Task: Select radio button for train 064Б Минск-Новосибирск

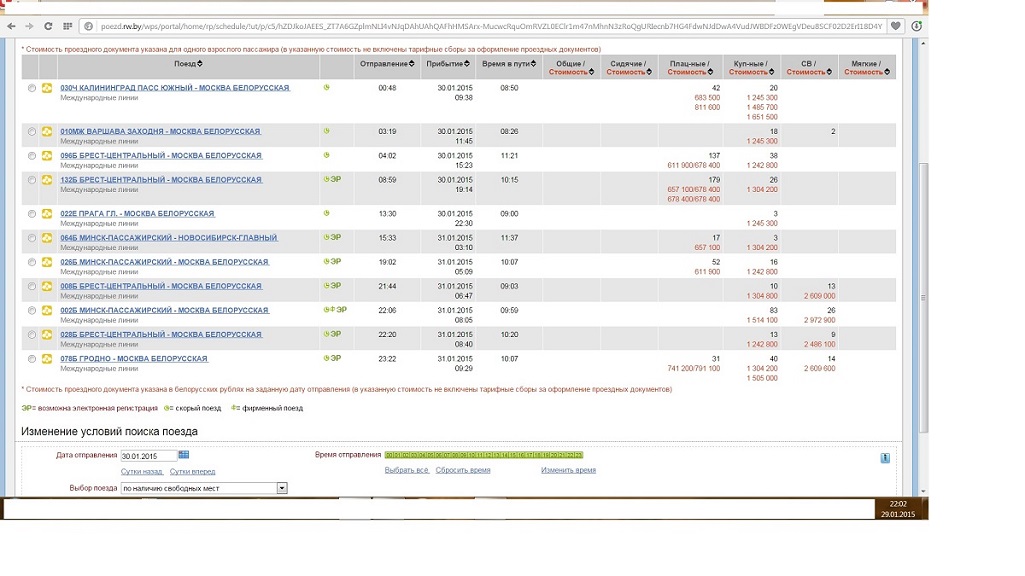Action: point(32,238)
